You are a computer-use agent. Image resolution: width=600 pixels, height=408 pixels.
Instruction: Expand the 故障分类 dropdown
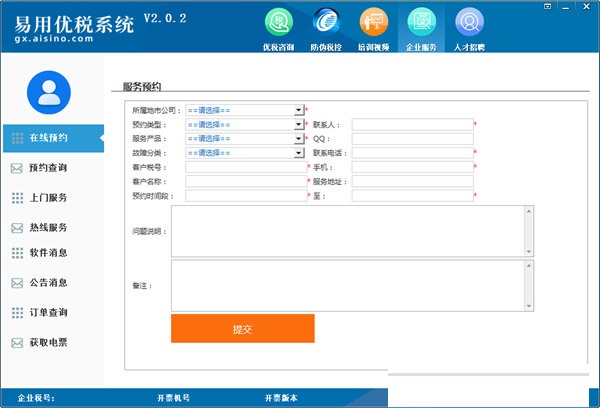pyautogui.click(x=299, y=153)
